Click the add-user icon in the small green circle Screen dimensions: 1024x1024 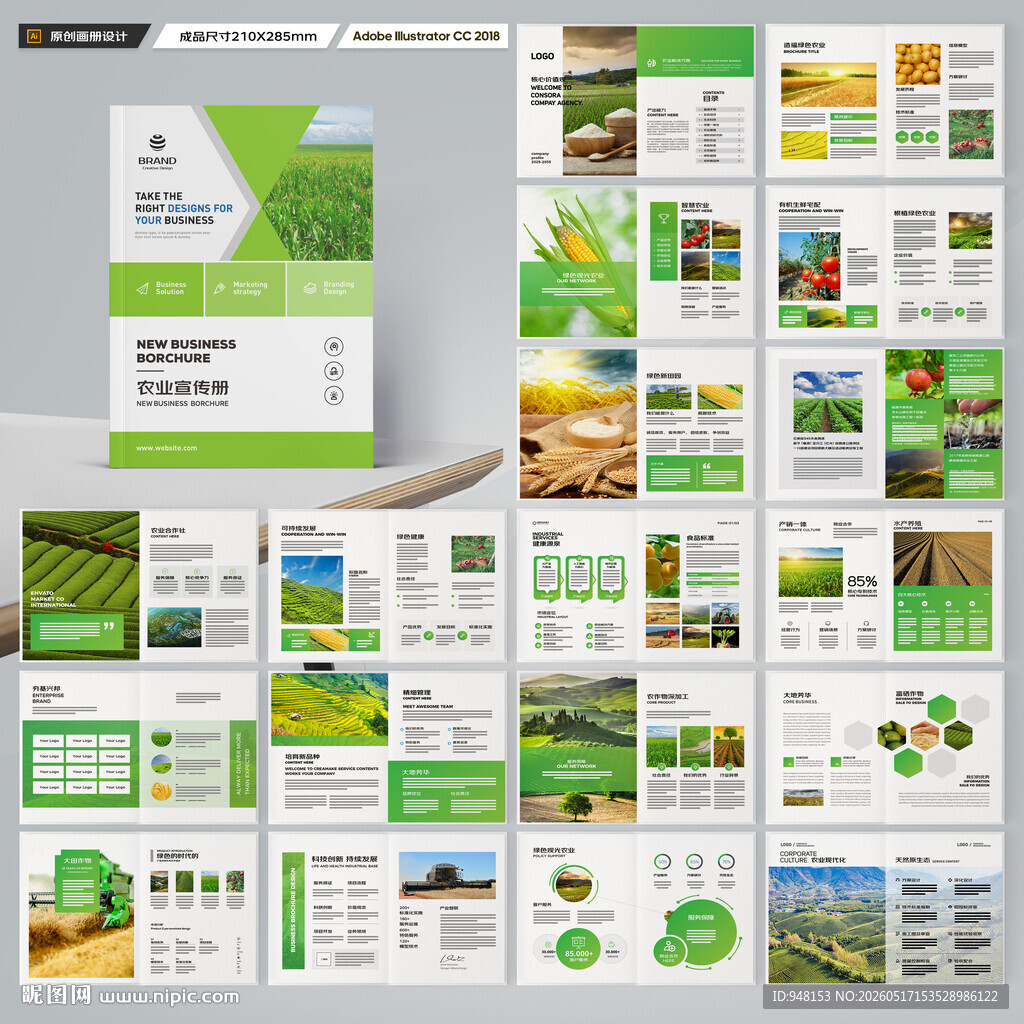(669, 946)
